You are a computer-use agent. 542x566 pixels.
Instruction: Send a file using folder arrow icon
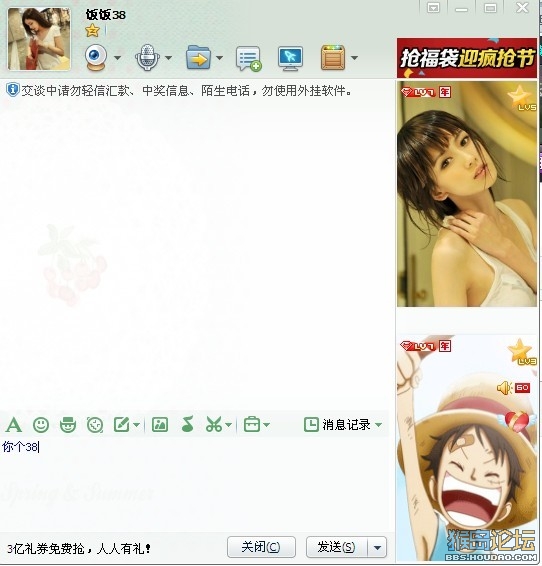[x=198, y=57]
